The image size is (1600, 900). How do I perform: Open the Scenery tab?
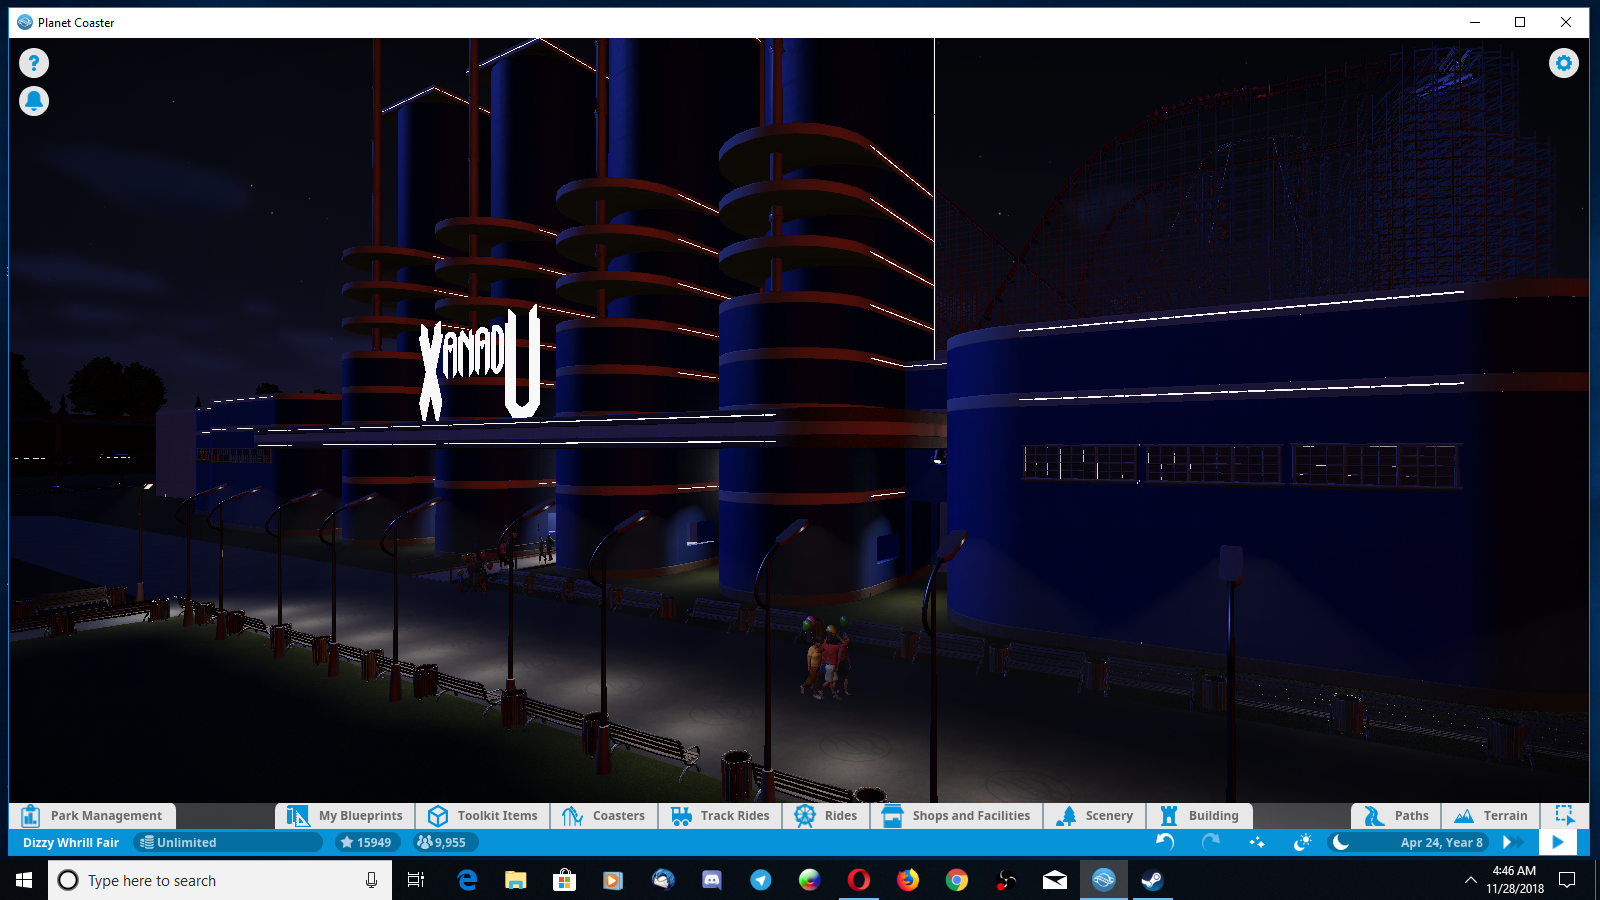1095,815
